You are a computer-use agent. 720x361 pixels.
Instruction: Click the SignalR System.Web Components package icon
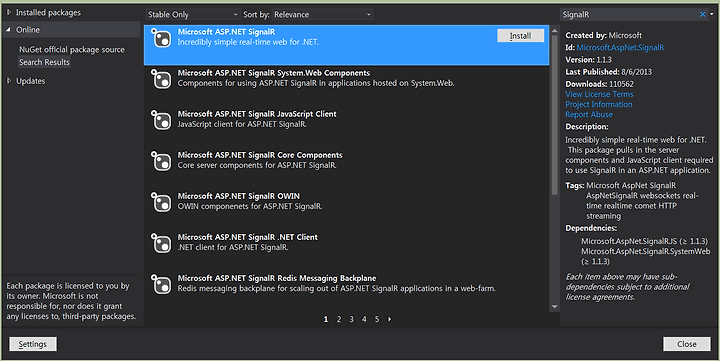pos(161,79)
